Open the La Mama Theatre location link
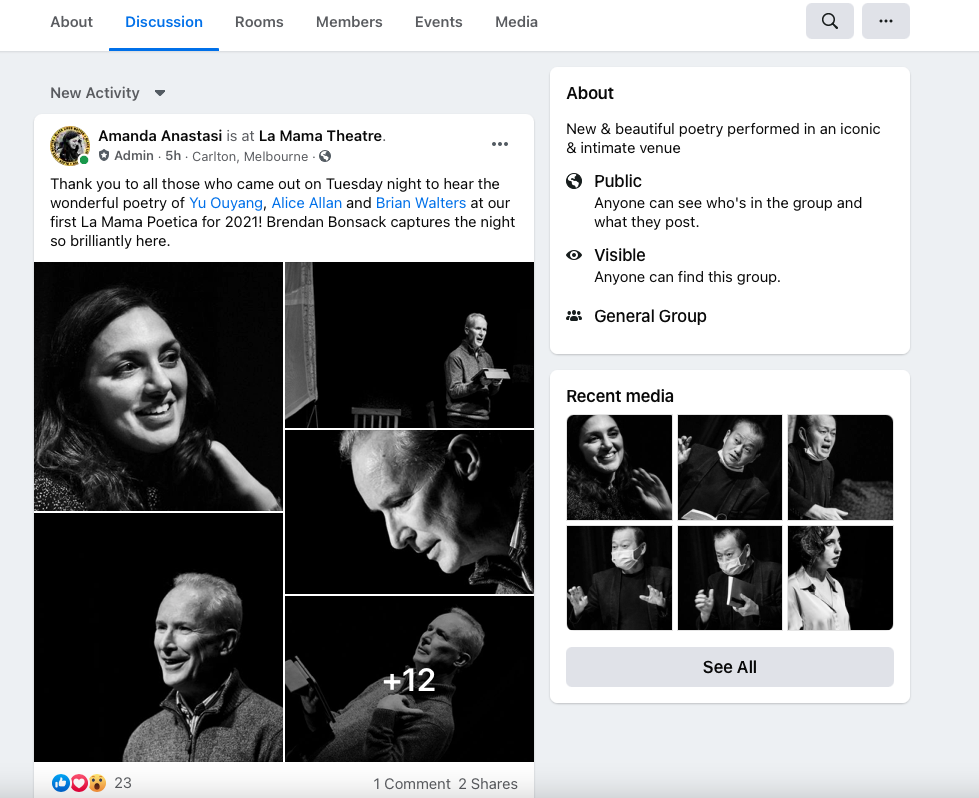The width and height of the screenshot is (979, 798). [x=320, y=135]
